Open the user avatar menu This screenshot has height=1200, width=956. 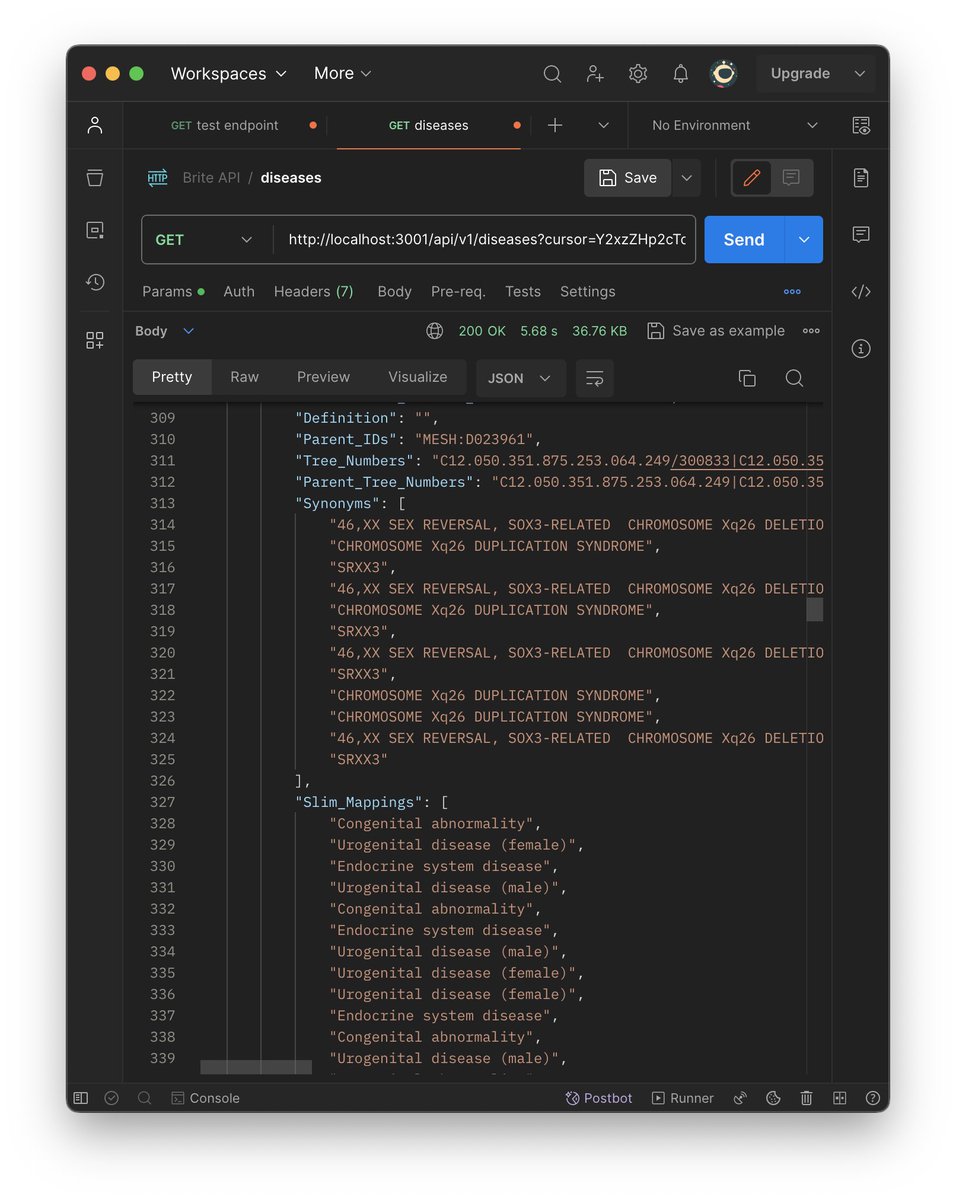pyautogui.click(x=724, y=73)
